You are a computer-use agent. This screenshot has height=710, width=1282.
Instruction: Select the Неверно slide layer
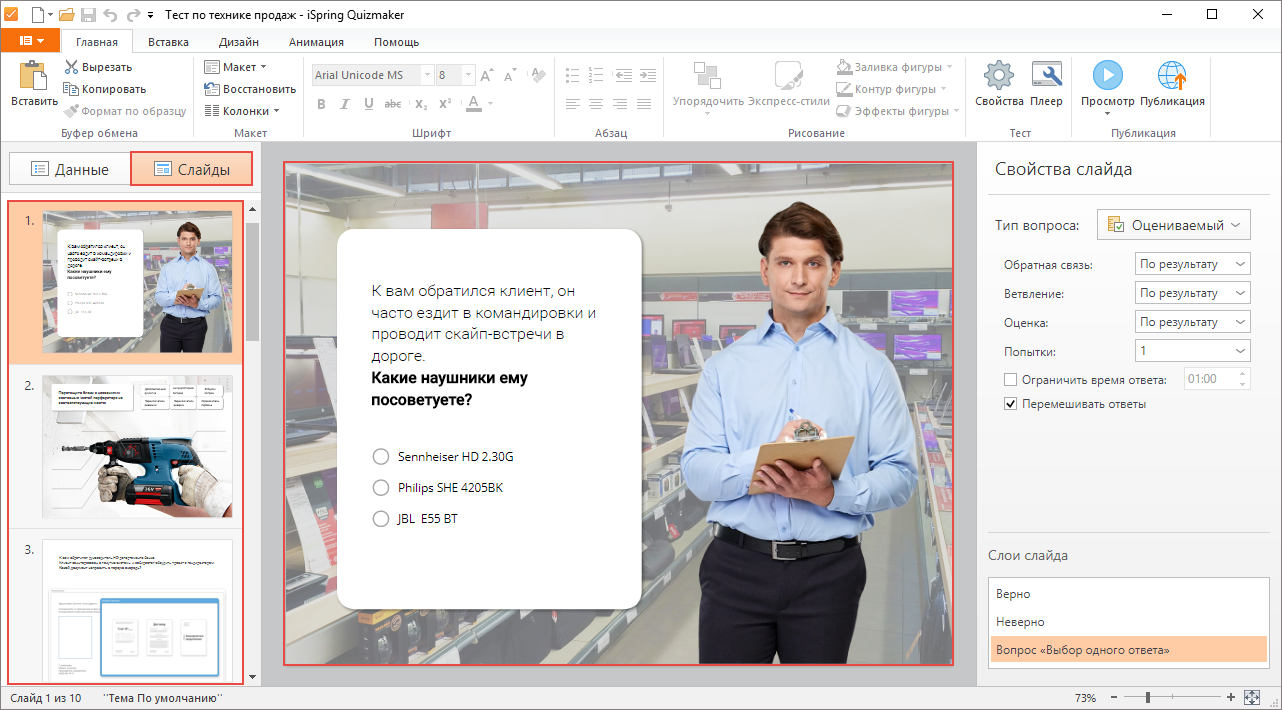1127,622
